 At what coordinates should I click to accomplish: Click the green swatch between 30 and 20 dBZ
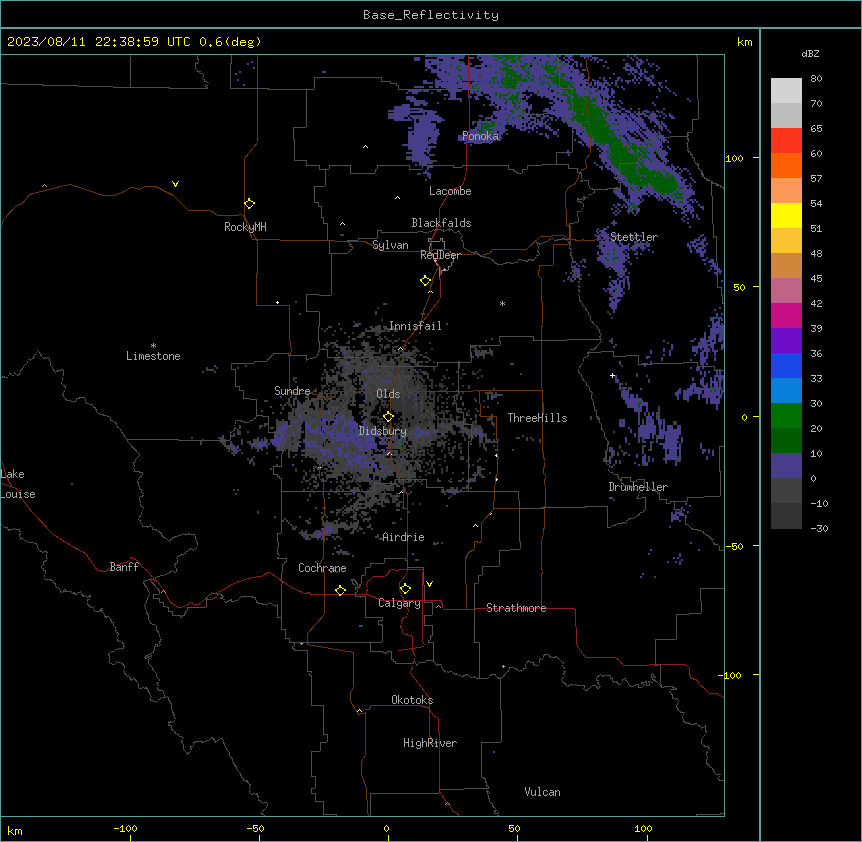click(x=786, y=416)
